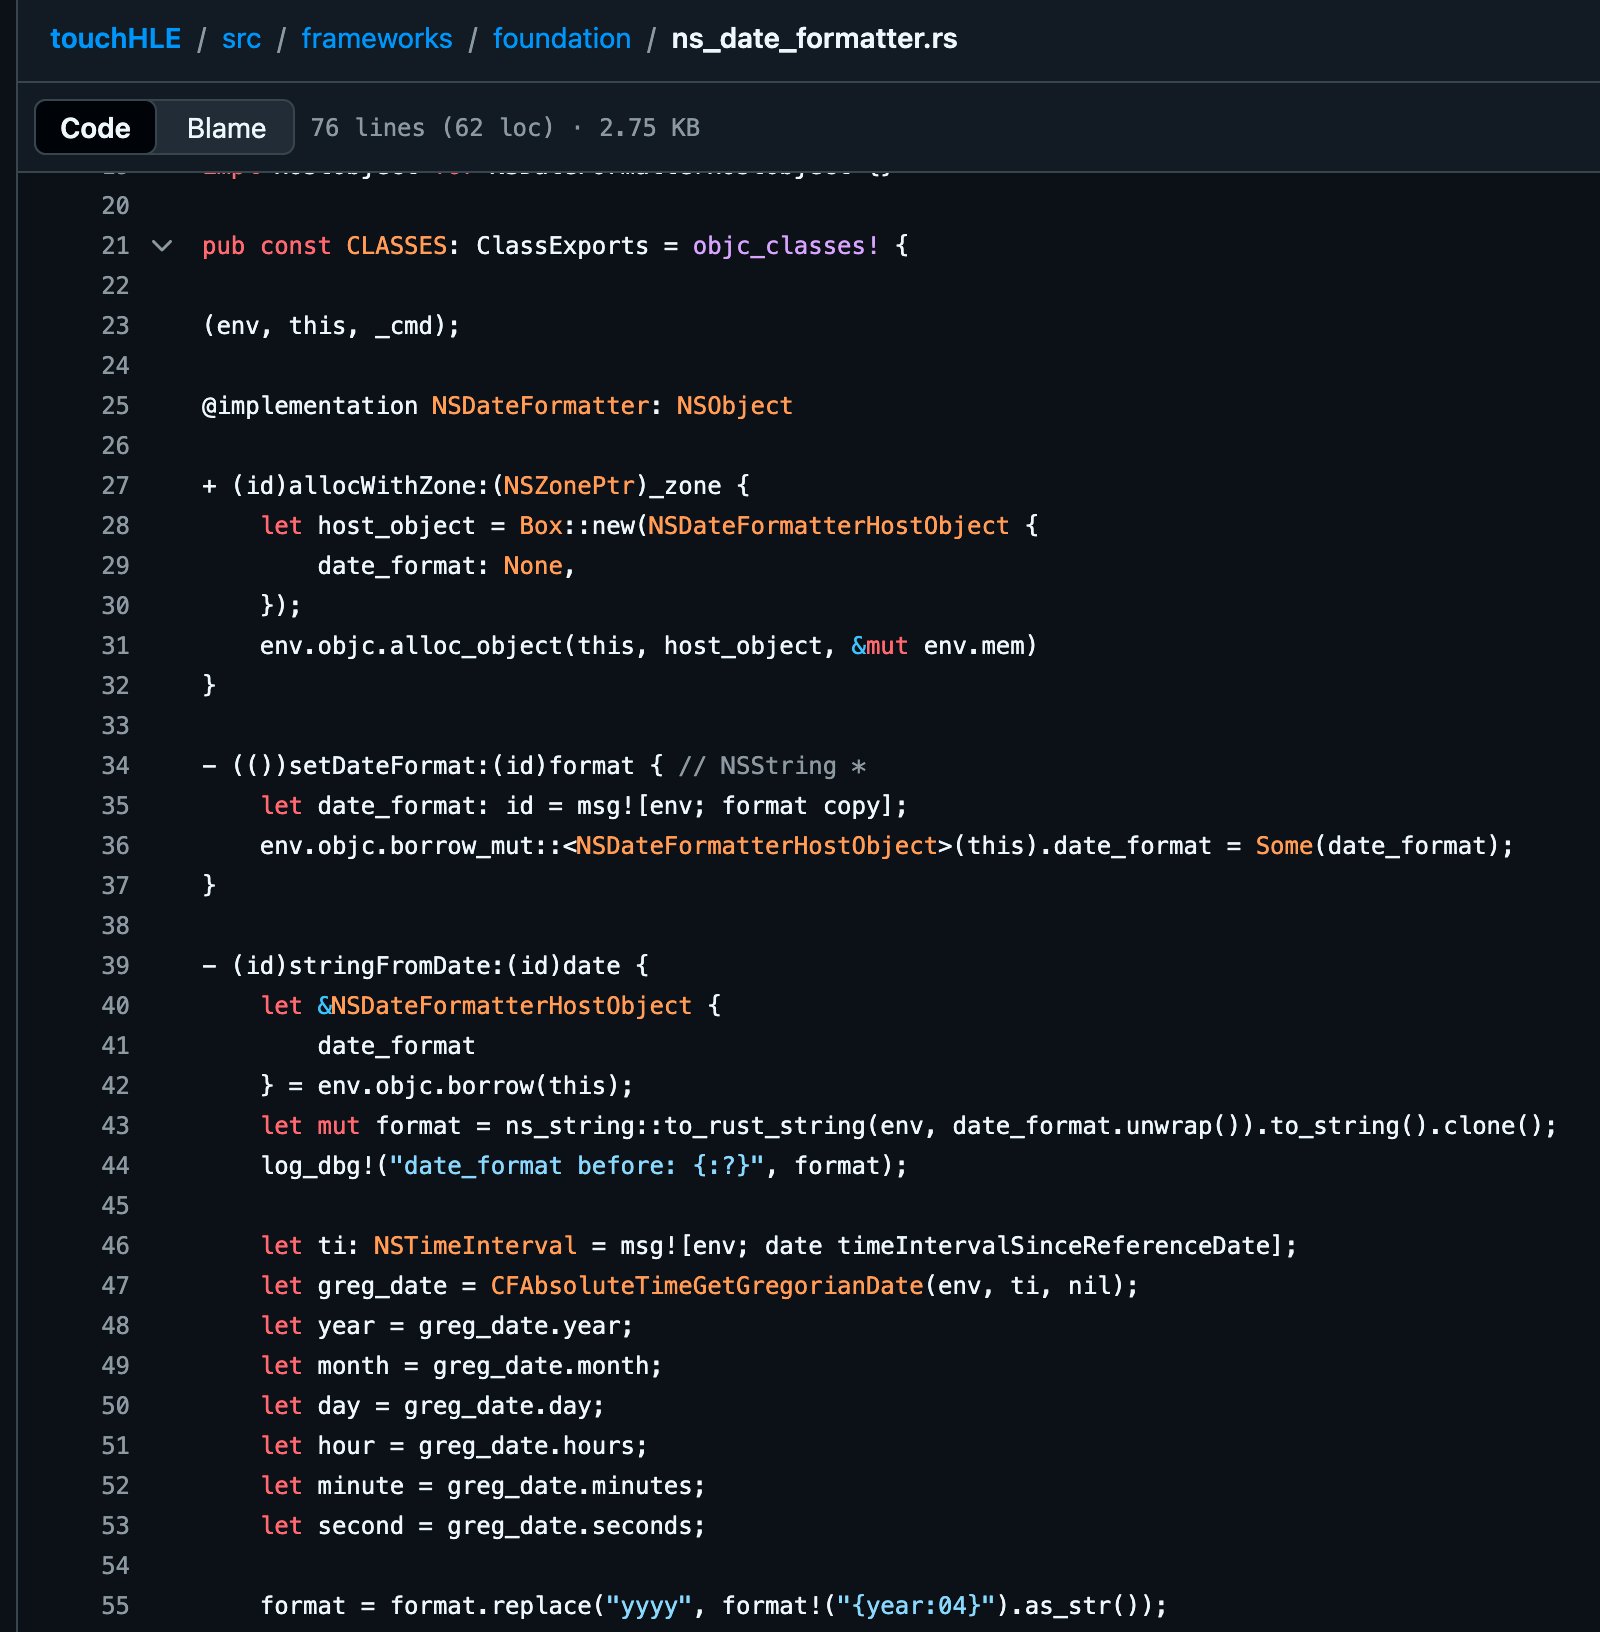Viewport: 1600px width, 1632px height.
Task: Click the 'NSTimeInterval' type on line 46
Action: pyautogui.click(x=475, y=1246)
